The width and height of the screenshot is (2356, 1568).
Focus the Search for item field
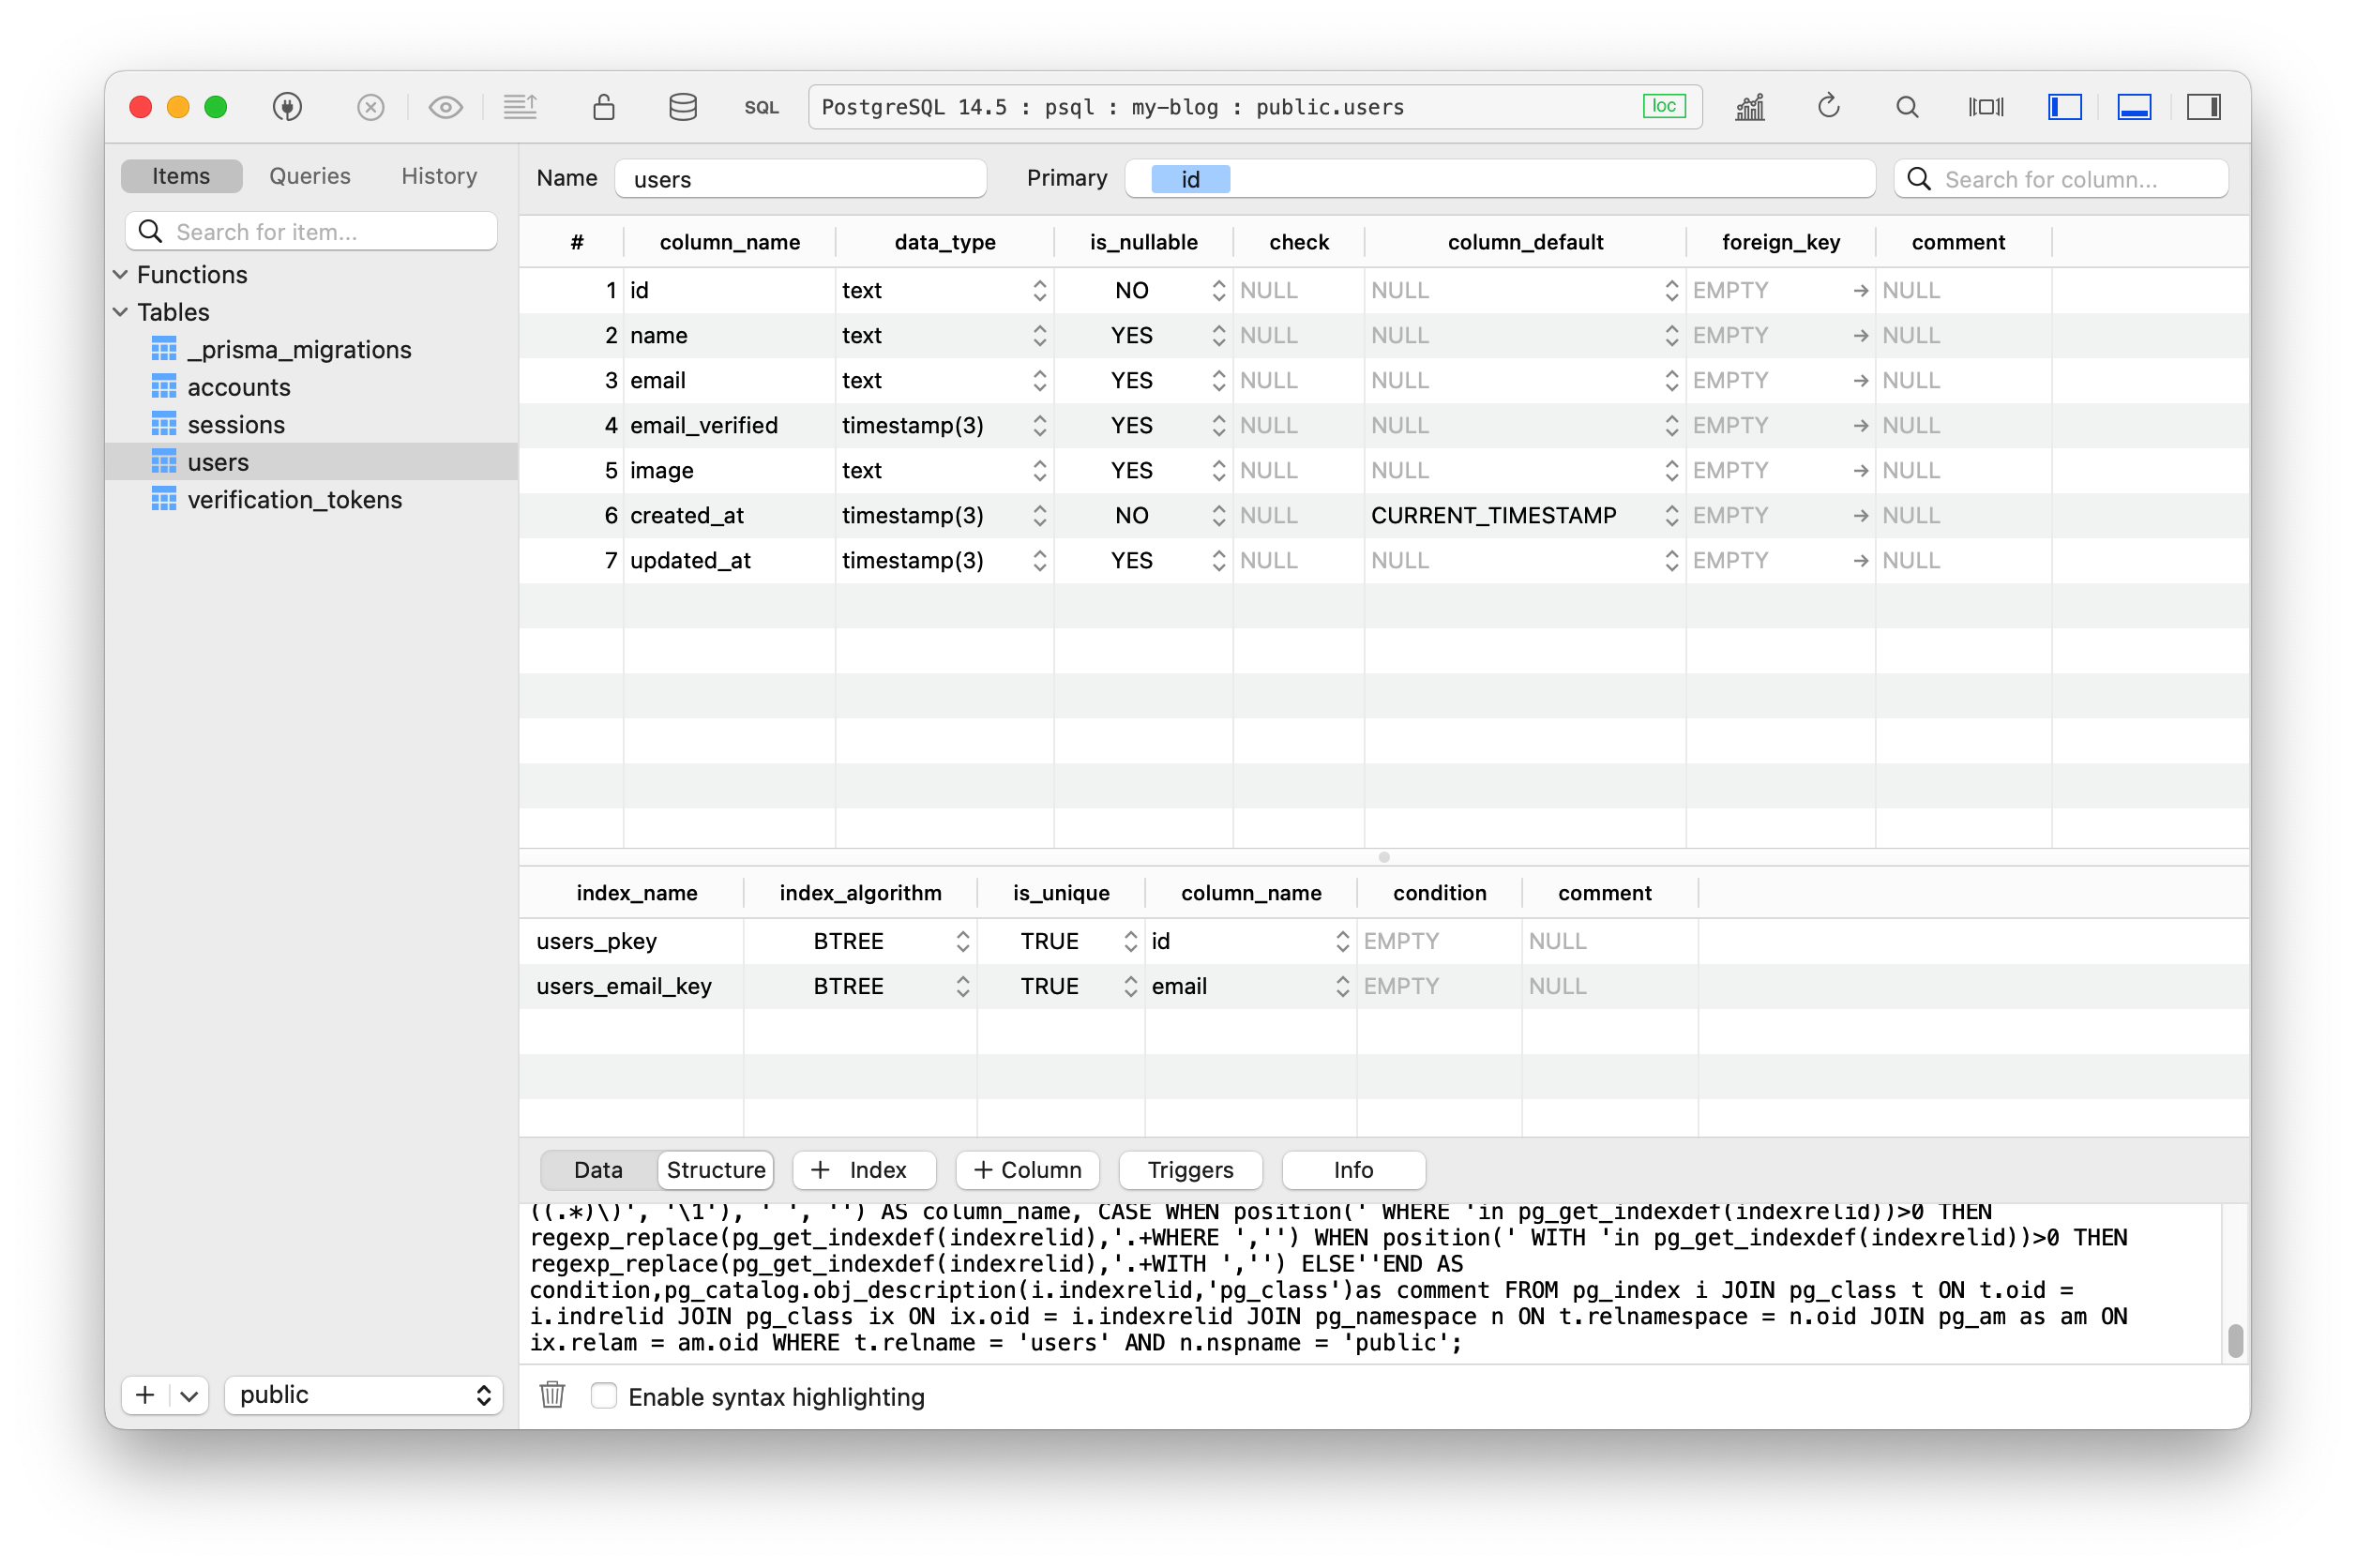(x=311, y=231)
